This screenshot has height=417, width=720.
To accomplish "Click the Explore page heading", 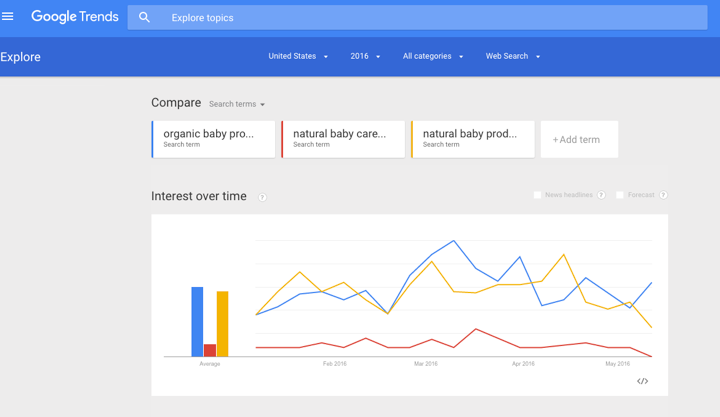I will tap(21, 57).
